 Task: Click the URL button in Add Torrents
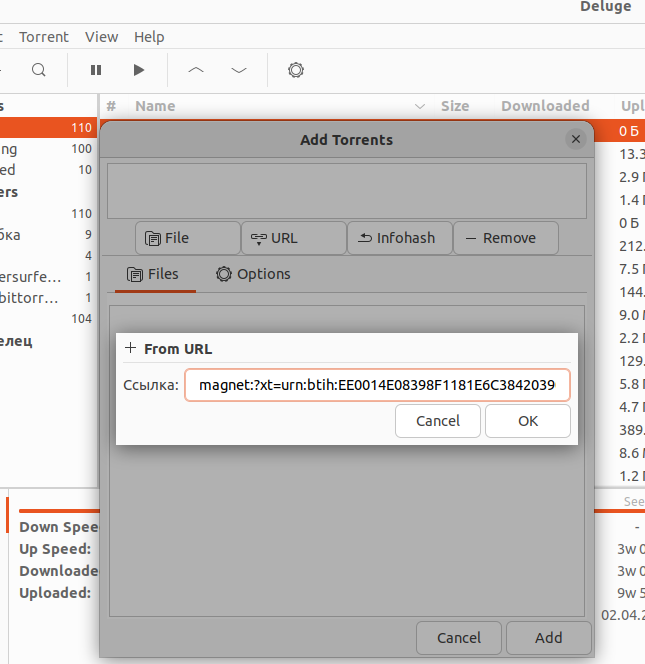[294, 238]
